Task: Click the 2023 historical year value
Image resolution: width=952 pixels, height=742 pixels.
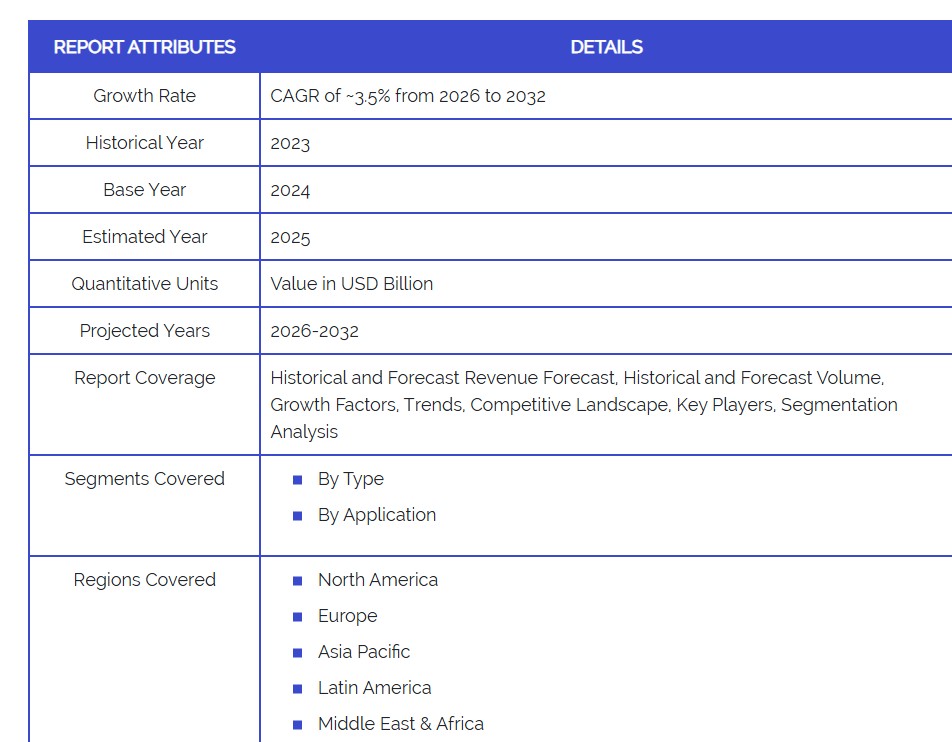Action: [x=290, y=143]
